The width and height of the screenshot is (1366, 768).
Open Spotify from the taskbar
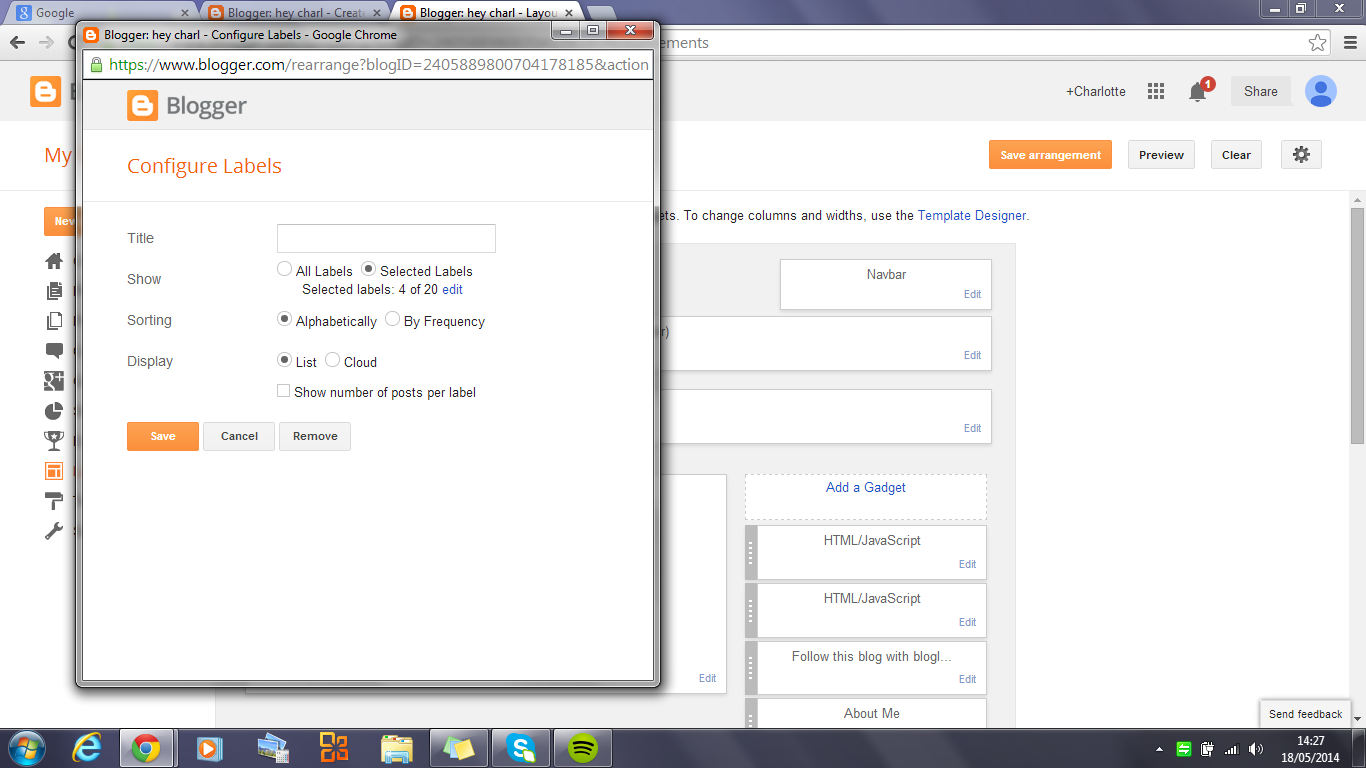pyautogui.click(x=583, y=748)
